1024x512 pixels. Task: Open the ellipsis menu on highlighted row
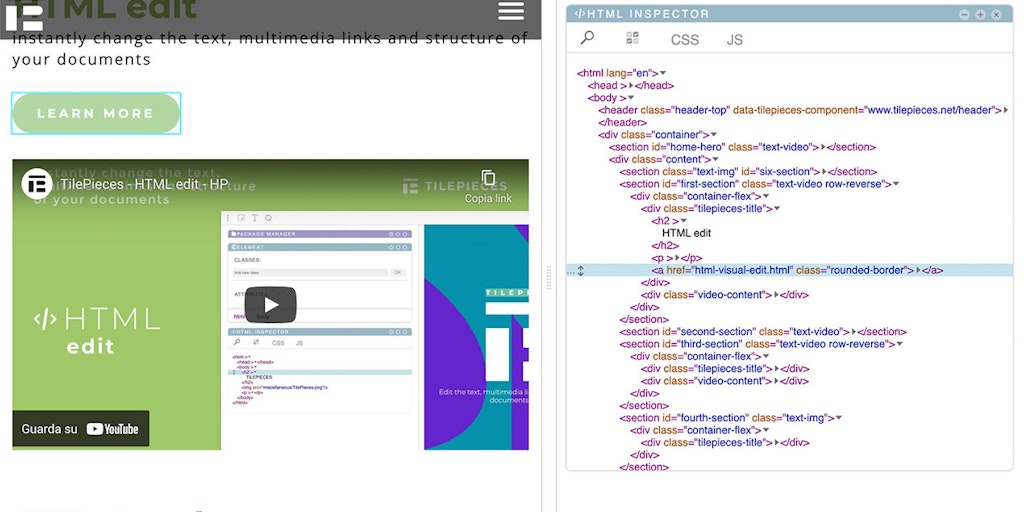(x=571, y=271)
